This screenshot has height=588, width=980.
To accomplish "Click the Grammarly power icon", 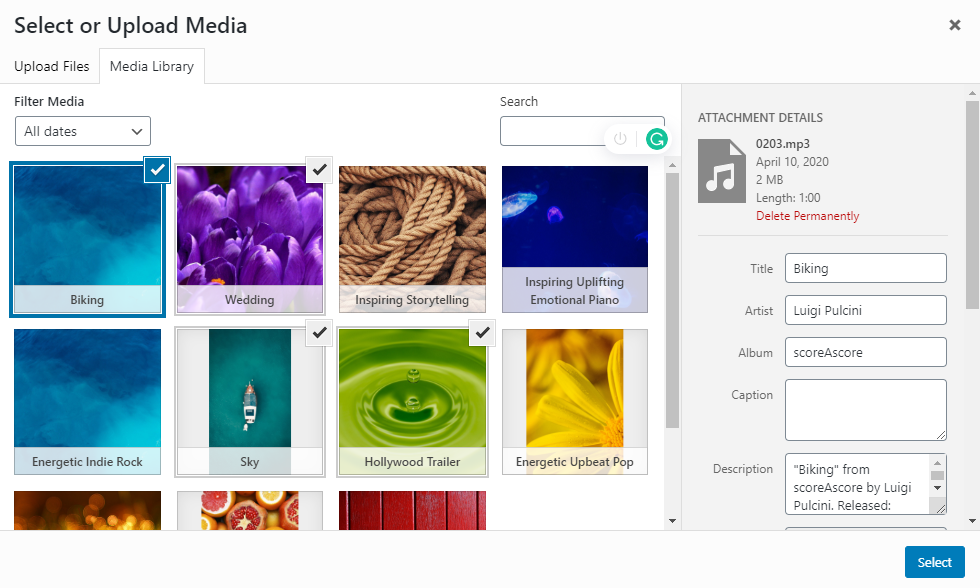I will click(620, 139).
